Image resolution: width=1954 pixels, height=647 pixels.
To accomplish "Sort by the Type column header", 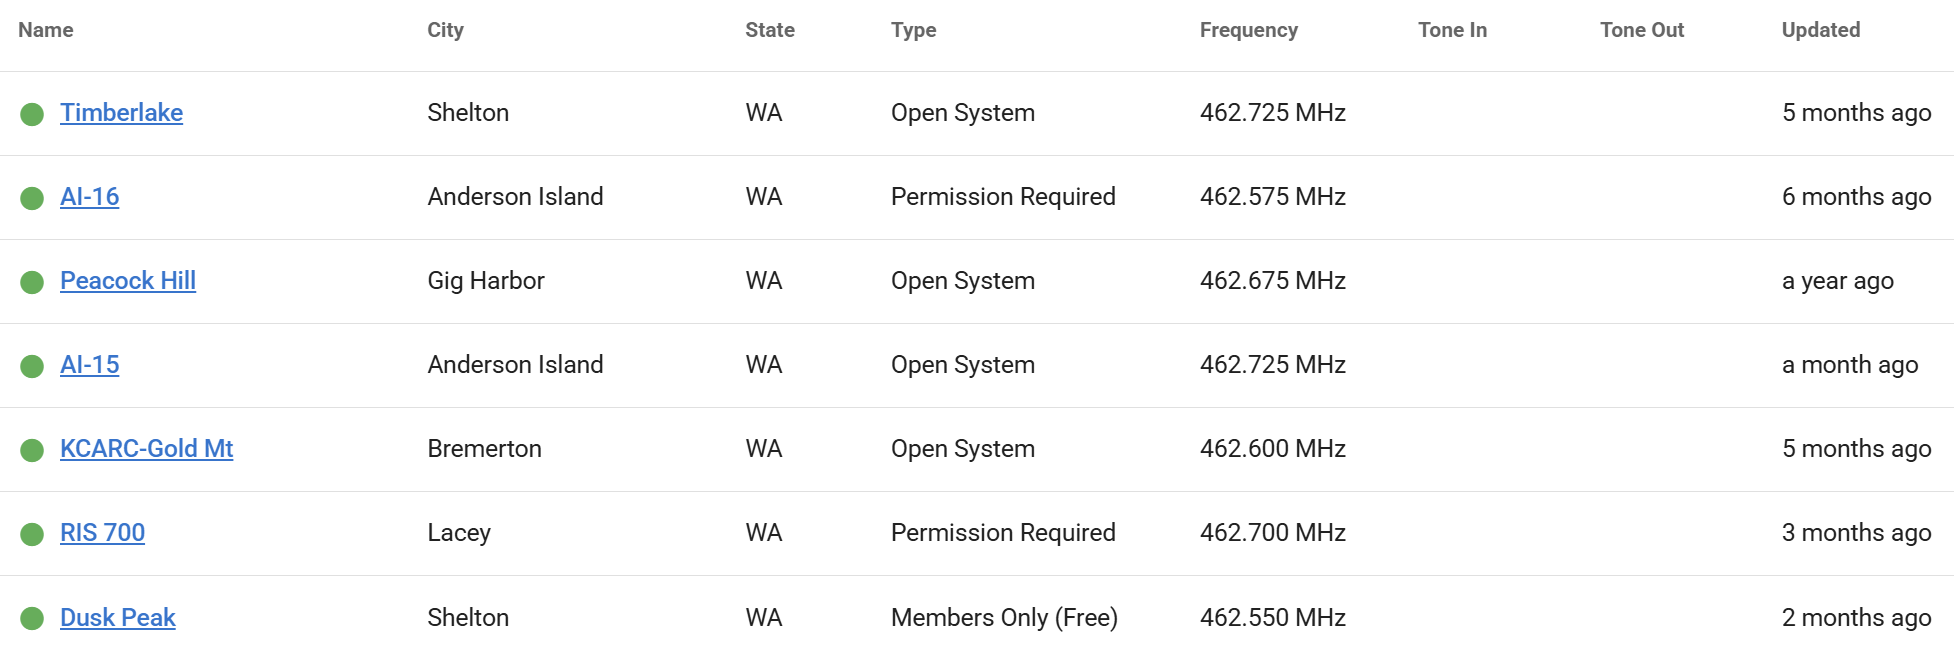I will tap(913, 30).
